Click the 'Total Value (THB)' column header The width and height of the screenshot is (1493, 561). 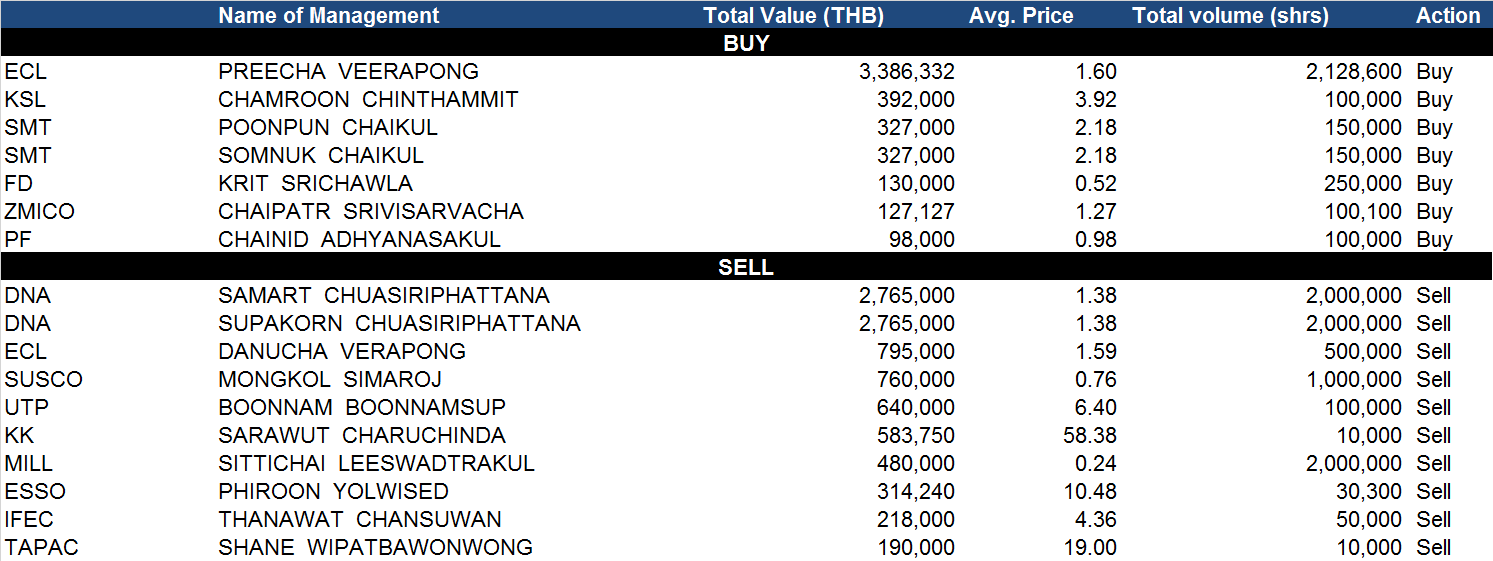coord(793,15)
